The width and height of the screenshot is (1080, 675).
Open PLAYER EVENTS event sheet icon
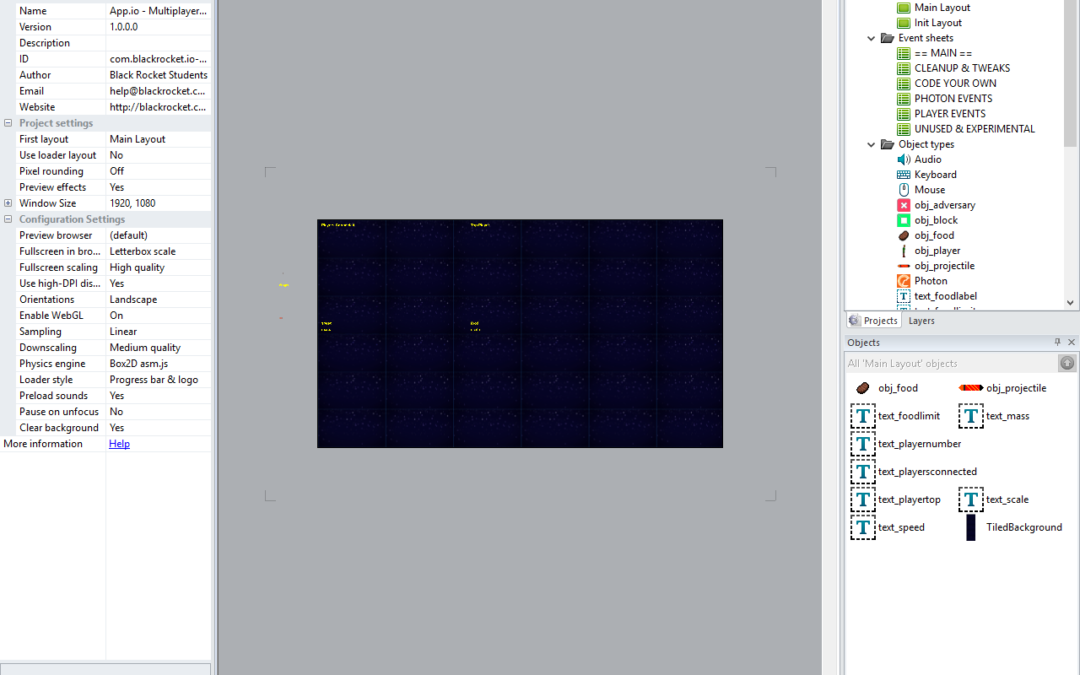(903, 114)
